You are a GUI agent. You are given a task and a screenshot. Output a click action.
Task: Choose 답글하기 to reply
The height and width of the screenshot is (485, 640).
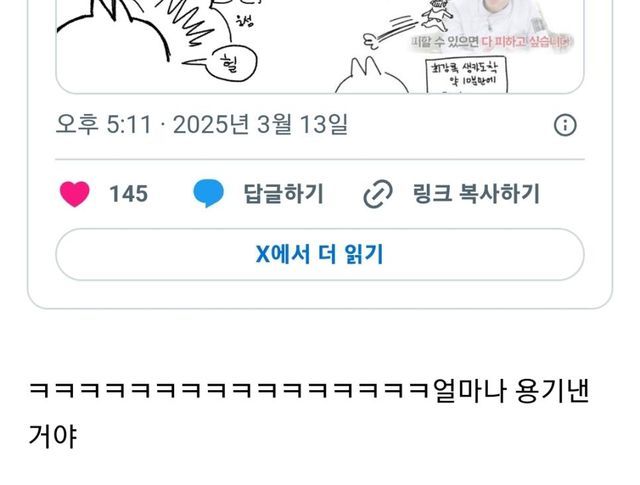[x=284, y=194]
